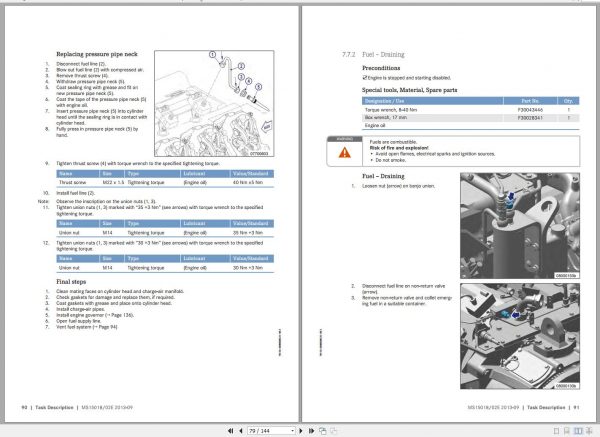Click the 'Torque wrench, 8-40 Nm' row

(471, 110)
